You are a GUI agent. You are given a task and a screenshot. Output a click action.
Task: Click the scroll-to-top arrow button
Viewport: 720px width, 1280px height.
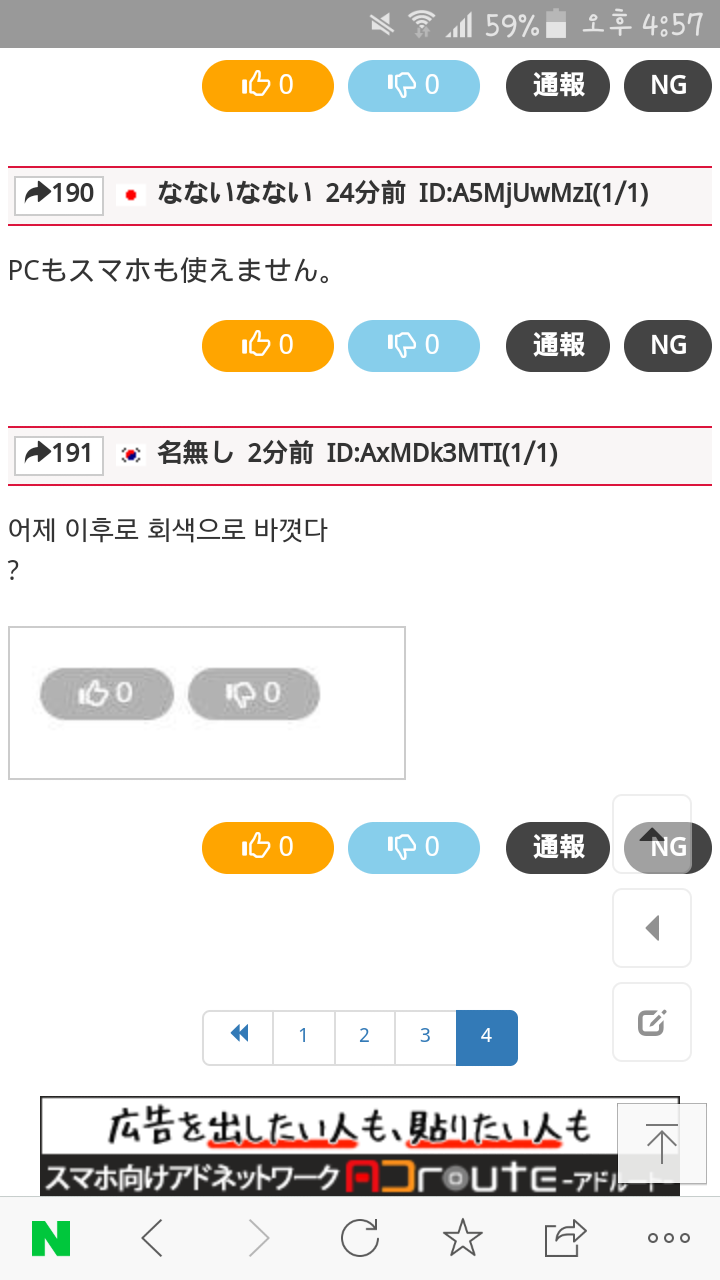tap(661, 1141)
